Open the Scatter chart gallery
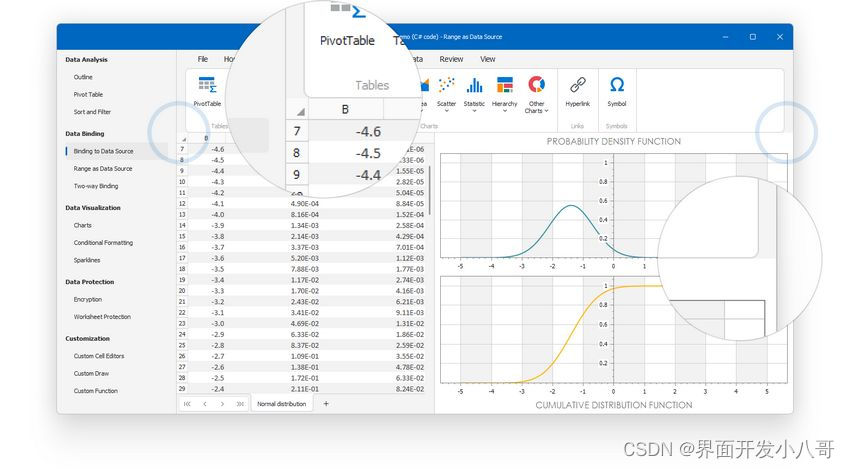The height and width of the screenshot is (469, 850). click(446, 94)
